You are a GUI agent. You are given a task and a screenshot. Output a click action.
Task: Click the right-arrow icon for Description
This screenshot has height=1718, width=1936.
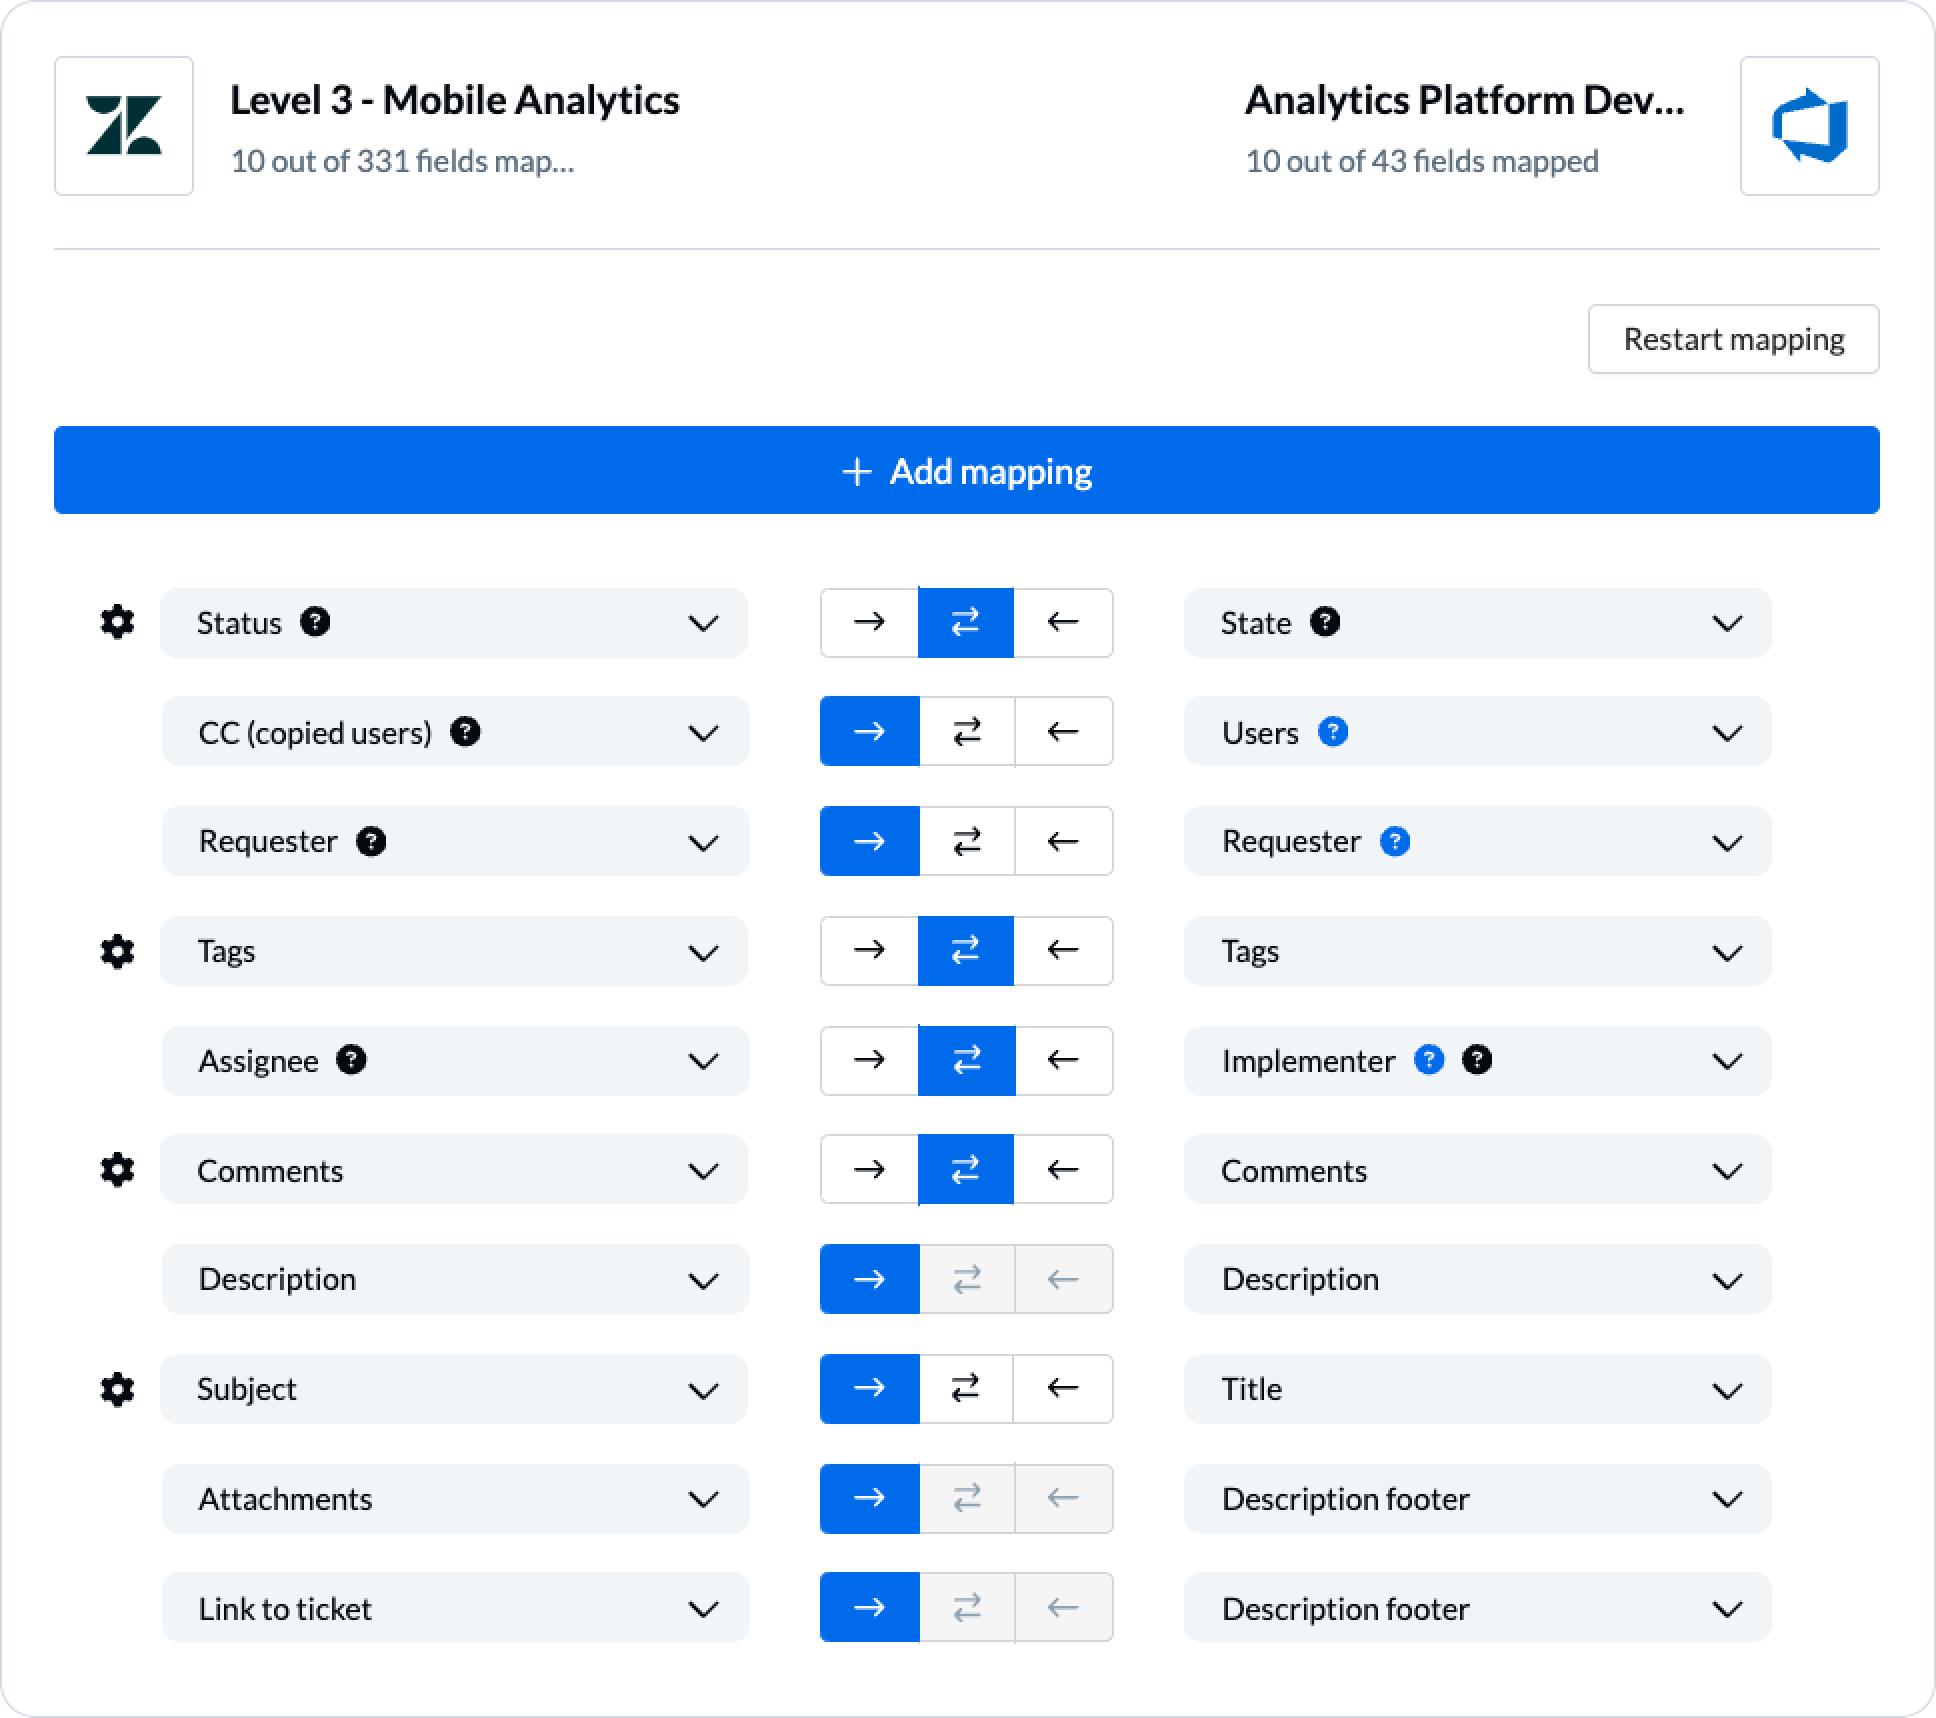(869, 1279)
